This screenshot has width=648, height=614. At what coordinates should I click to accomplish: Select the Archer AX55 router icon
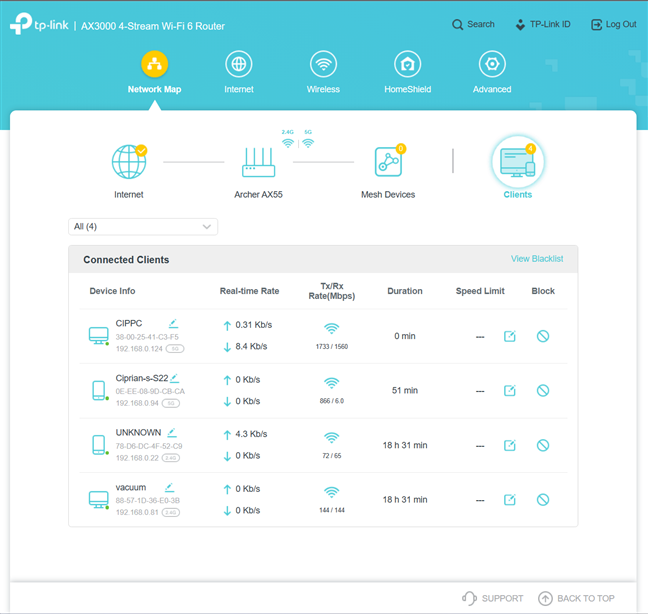tap(258, 162)
